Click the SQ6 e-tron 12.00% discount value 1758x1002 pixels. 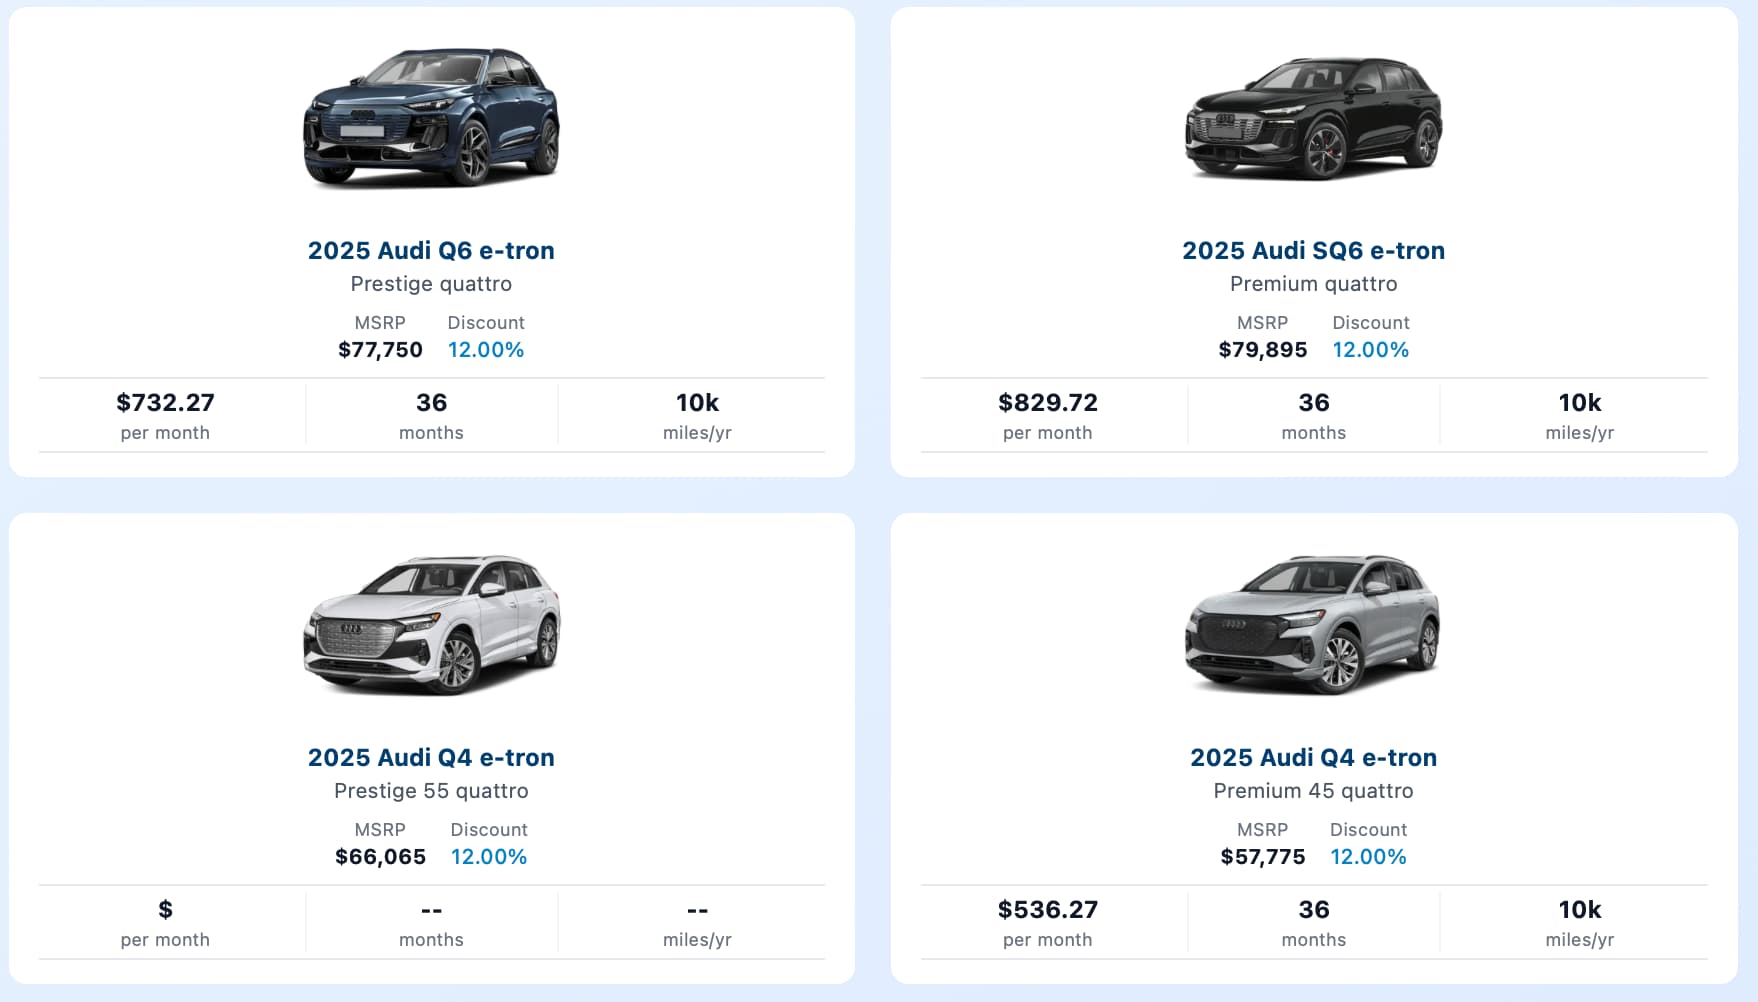[x=1370, y=350]
